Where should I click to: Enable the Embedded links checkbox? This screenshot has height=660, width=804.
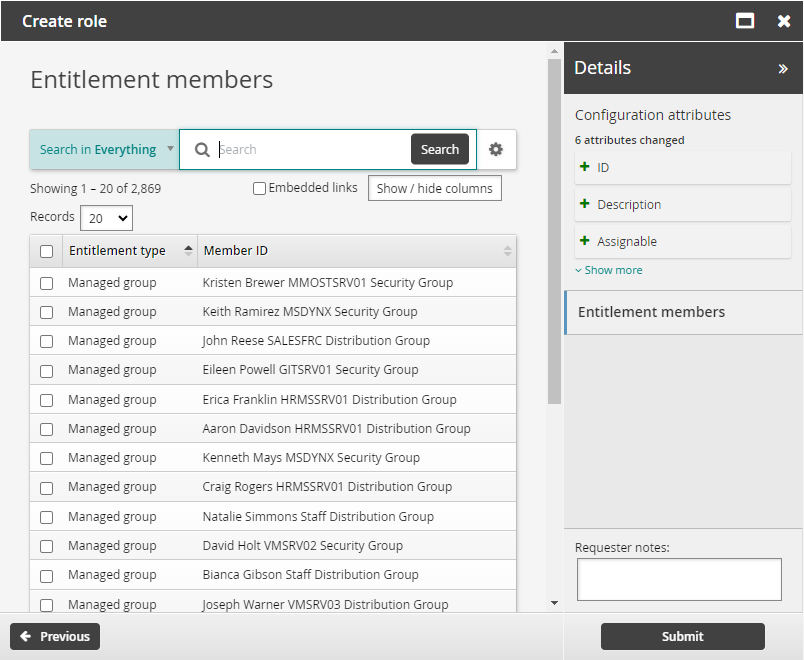[x=259, y=187]
